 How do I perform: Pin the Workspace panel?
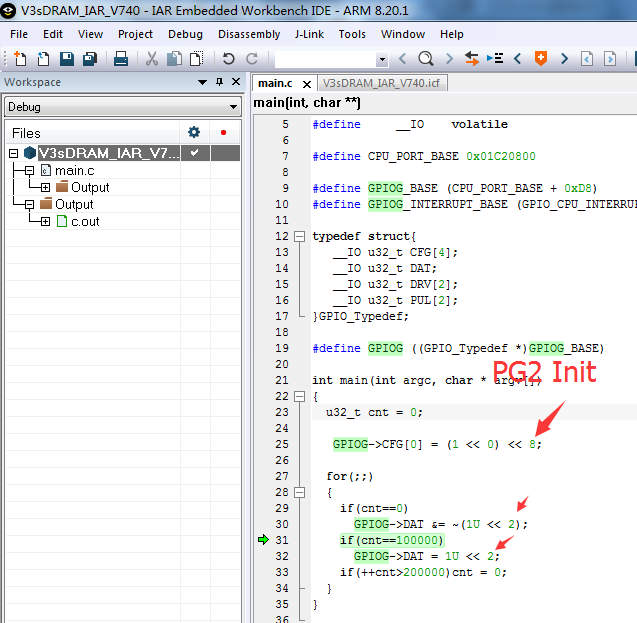click(219, 82)
